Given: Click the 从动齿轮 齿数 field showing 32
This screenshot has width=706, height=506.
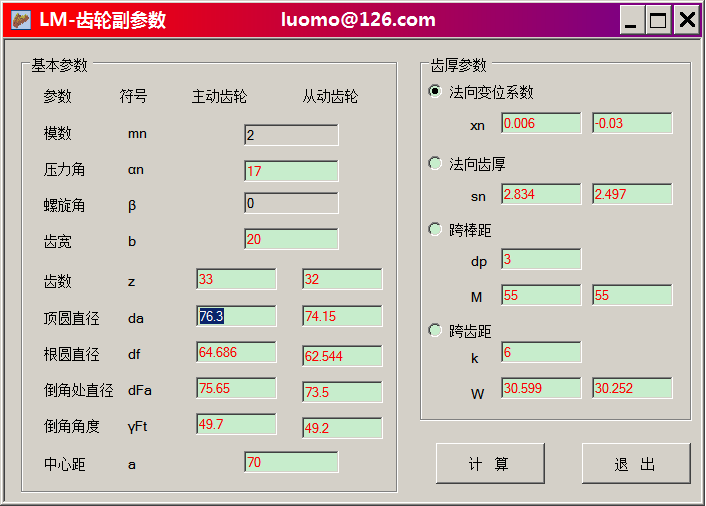Looking at the screenshot, I should pyautogui.click(x=342, y=279).
